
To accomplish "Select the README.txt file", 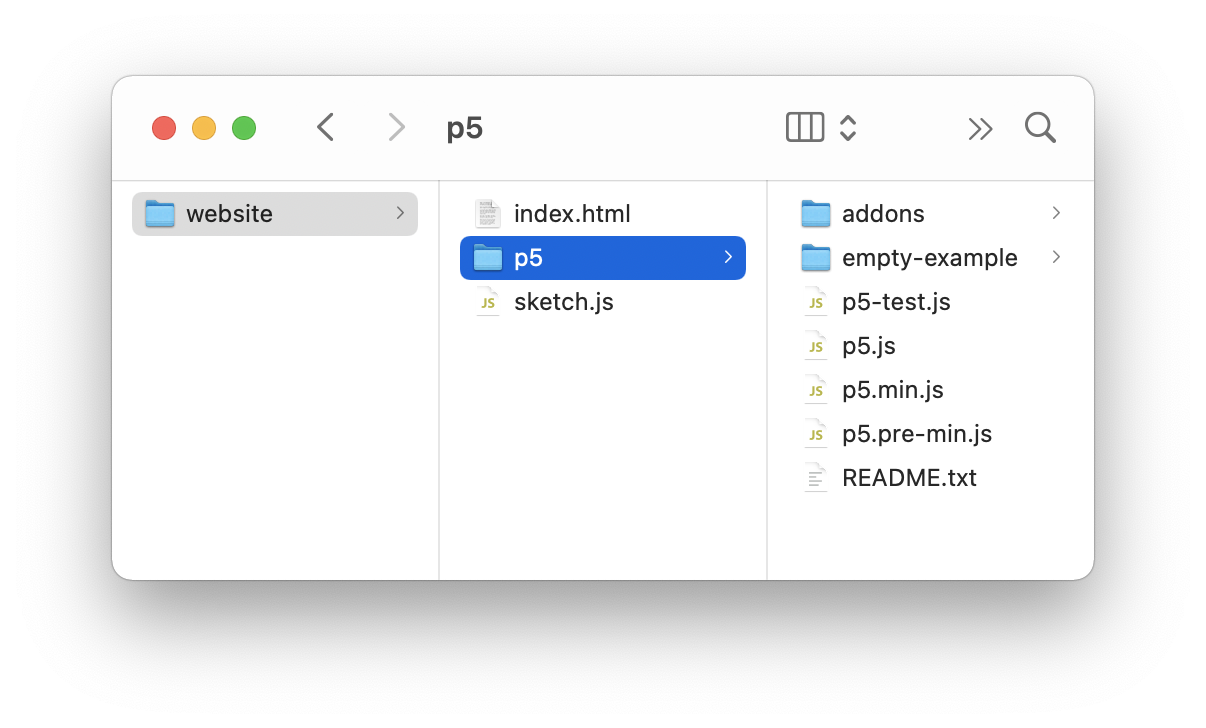I will coord(909,478).
